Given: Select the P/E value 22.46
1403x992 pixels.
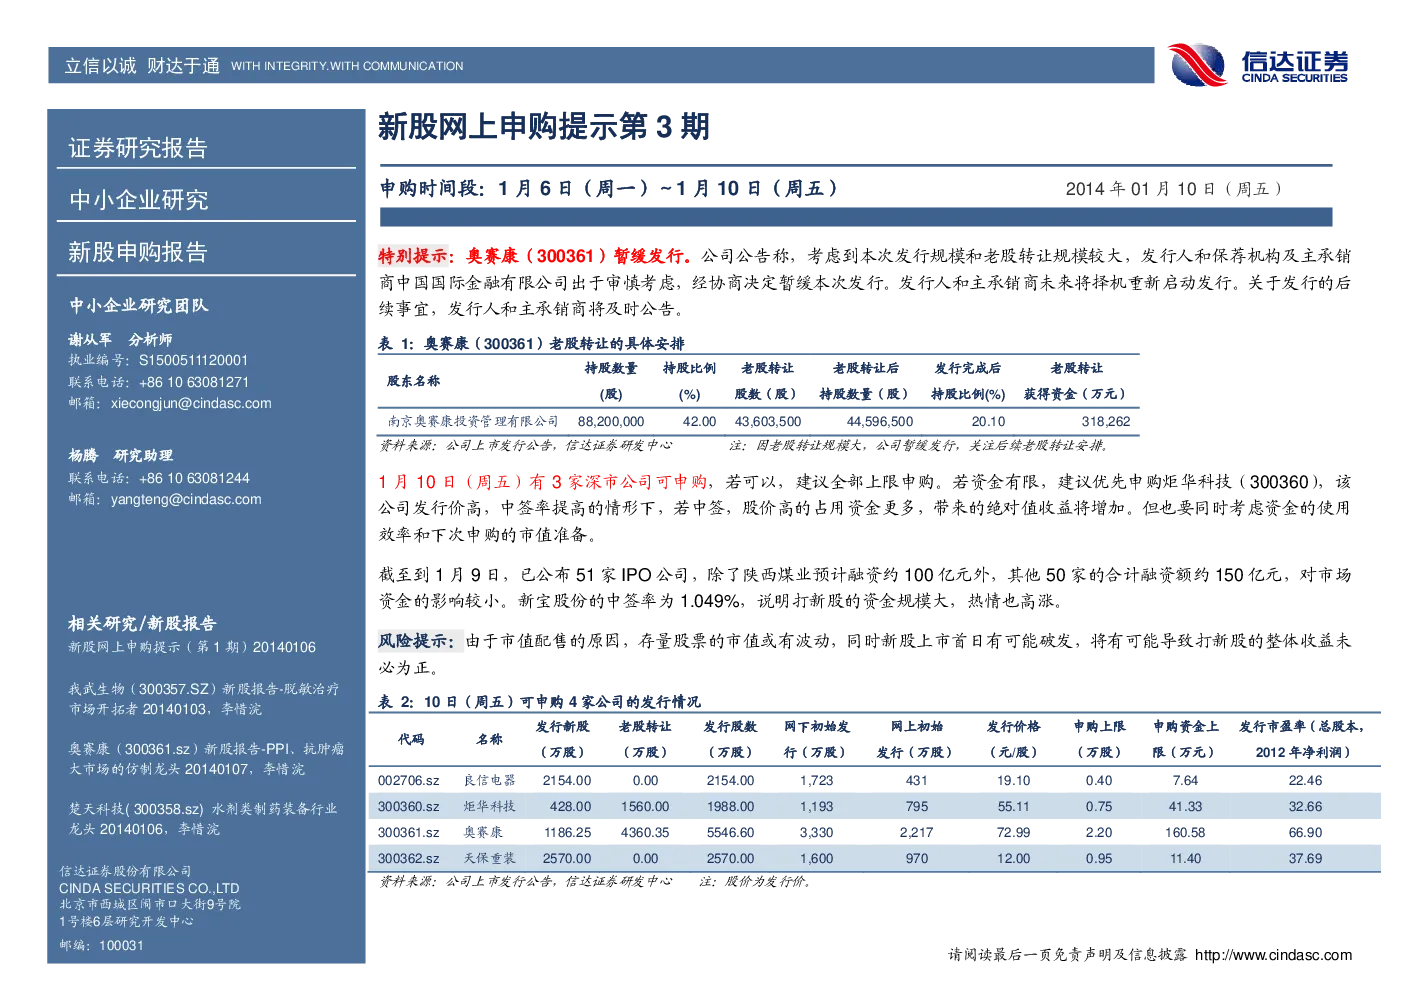Looking at the screenshot, I should pos(1306,781).
